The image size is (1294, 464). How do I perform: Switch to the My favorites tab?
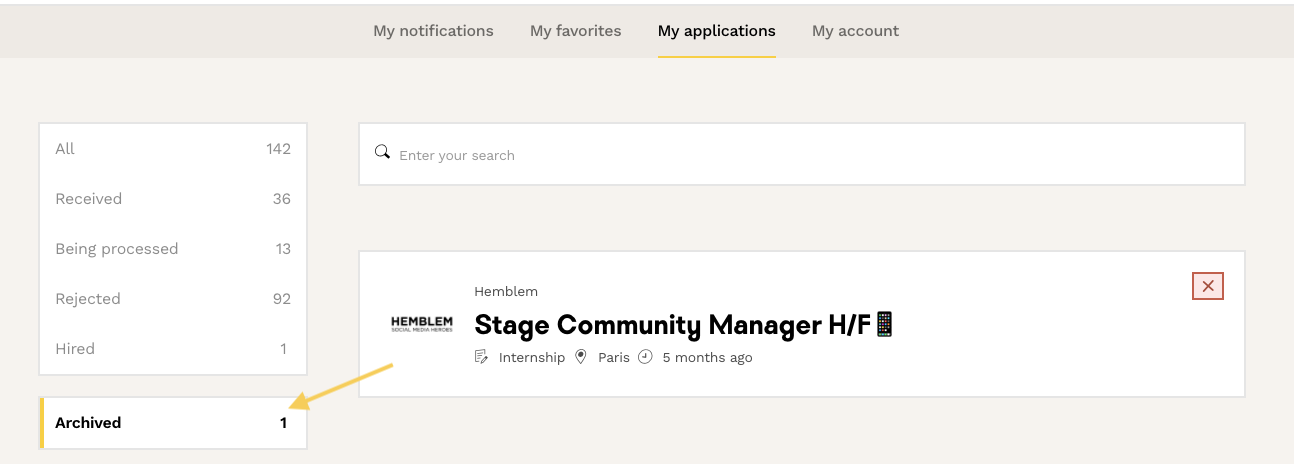tap(575, 31)
